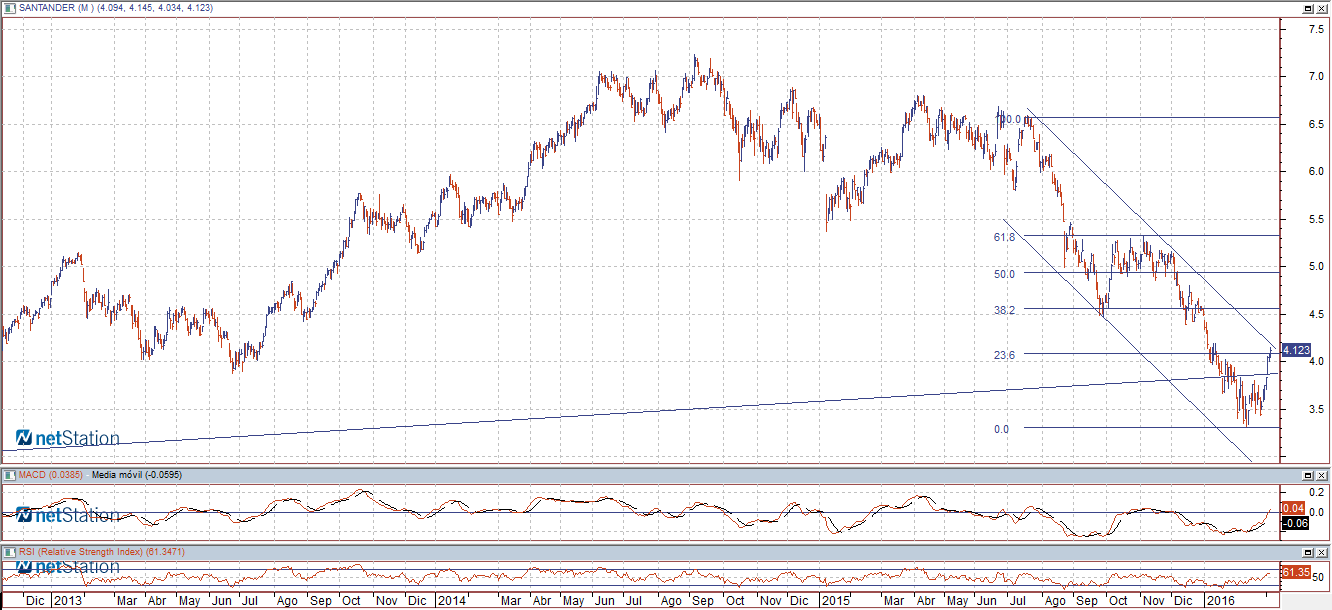Close the SANTANDER main price panel

coord(1322,8)
